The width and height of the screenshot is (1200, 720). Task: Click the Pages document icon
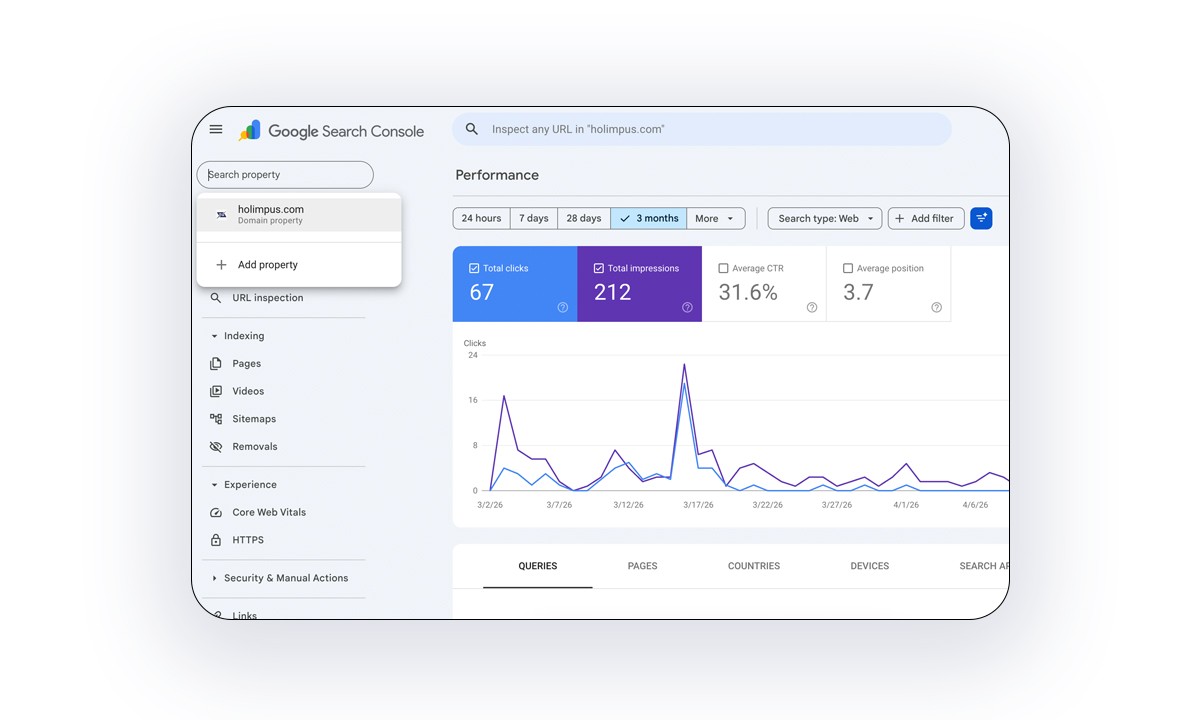pos(216,364)
